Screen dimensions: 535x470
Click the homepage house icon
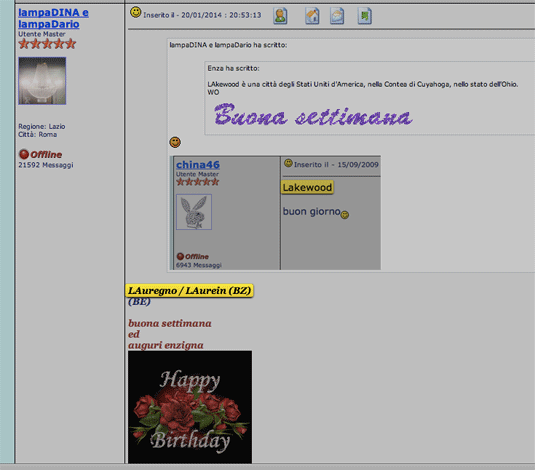tap(312, 16)
